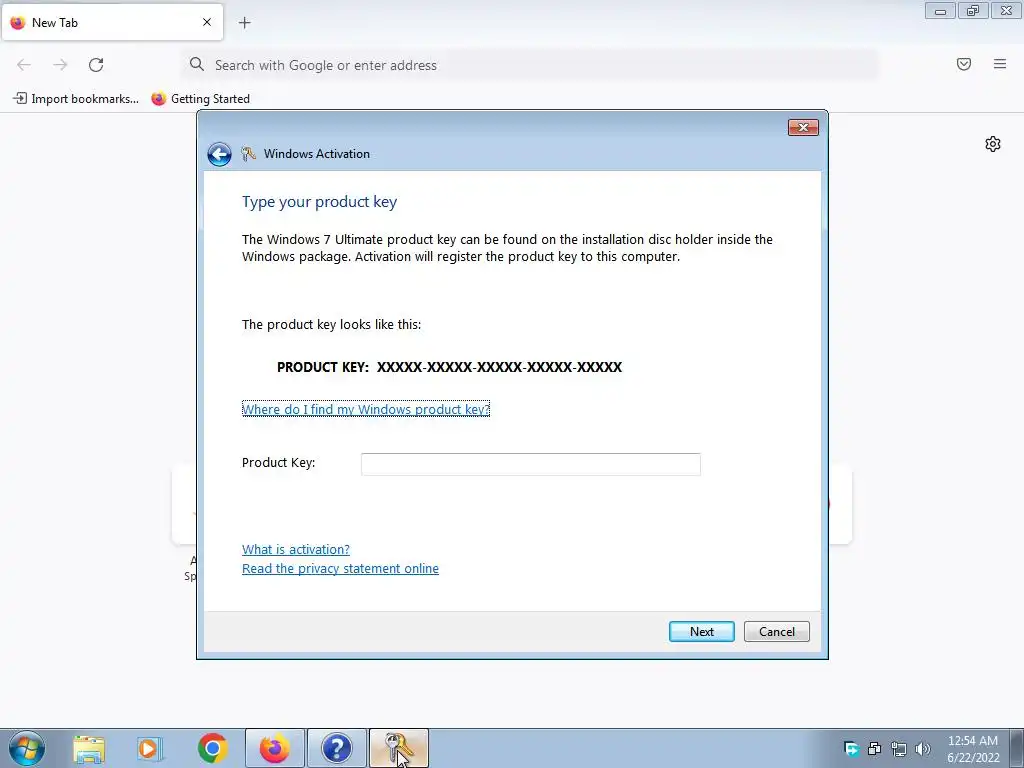The image size is (1024, 768).
Task: Launch Windows Media Player from taskbar
Action: [x=150, y=749]
